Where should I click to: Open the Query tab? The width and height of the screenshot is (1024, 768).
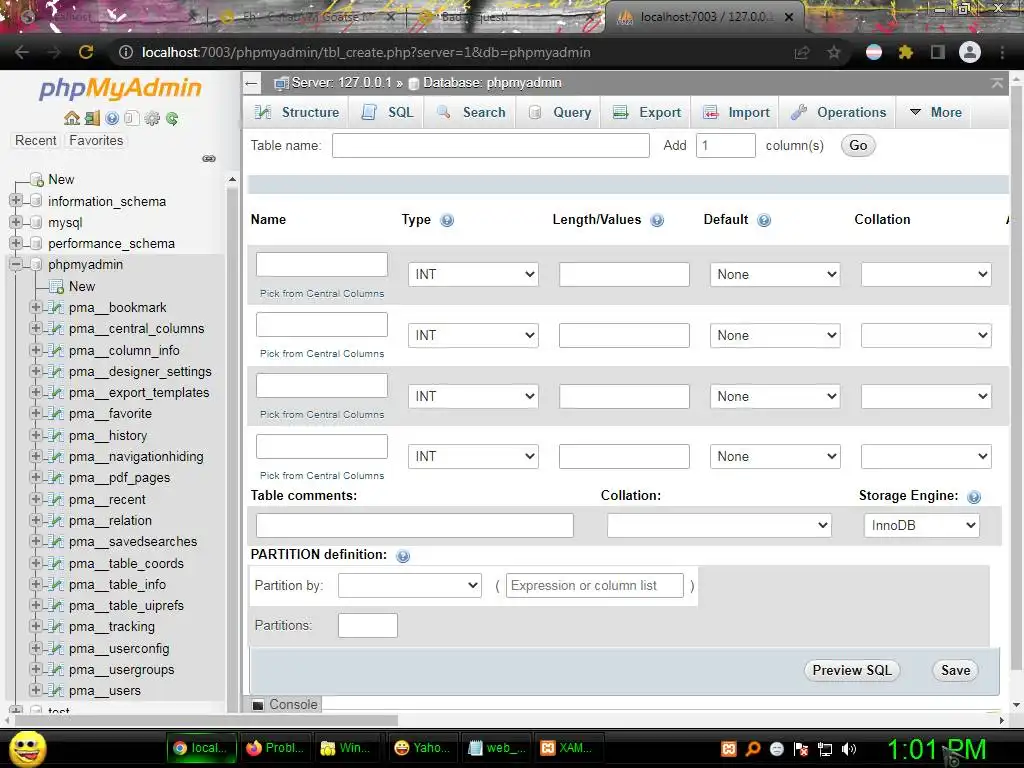(560, 112)
